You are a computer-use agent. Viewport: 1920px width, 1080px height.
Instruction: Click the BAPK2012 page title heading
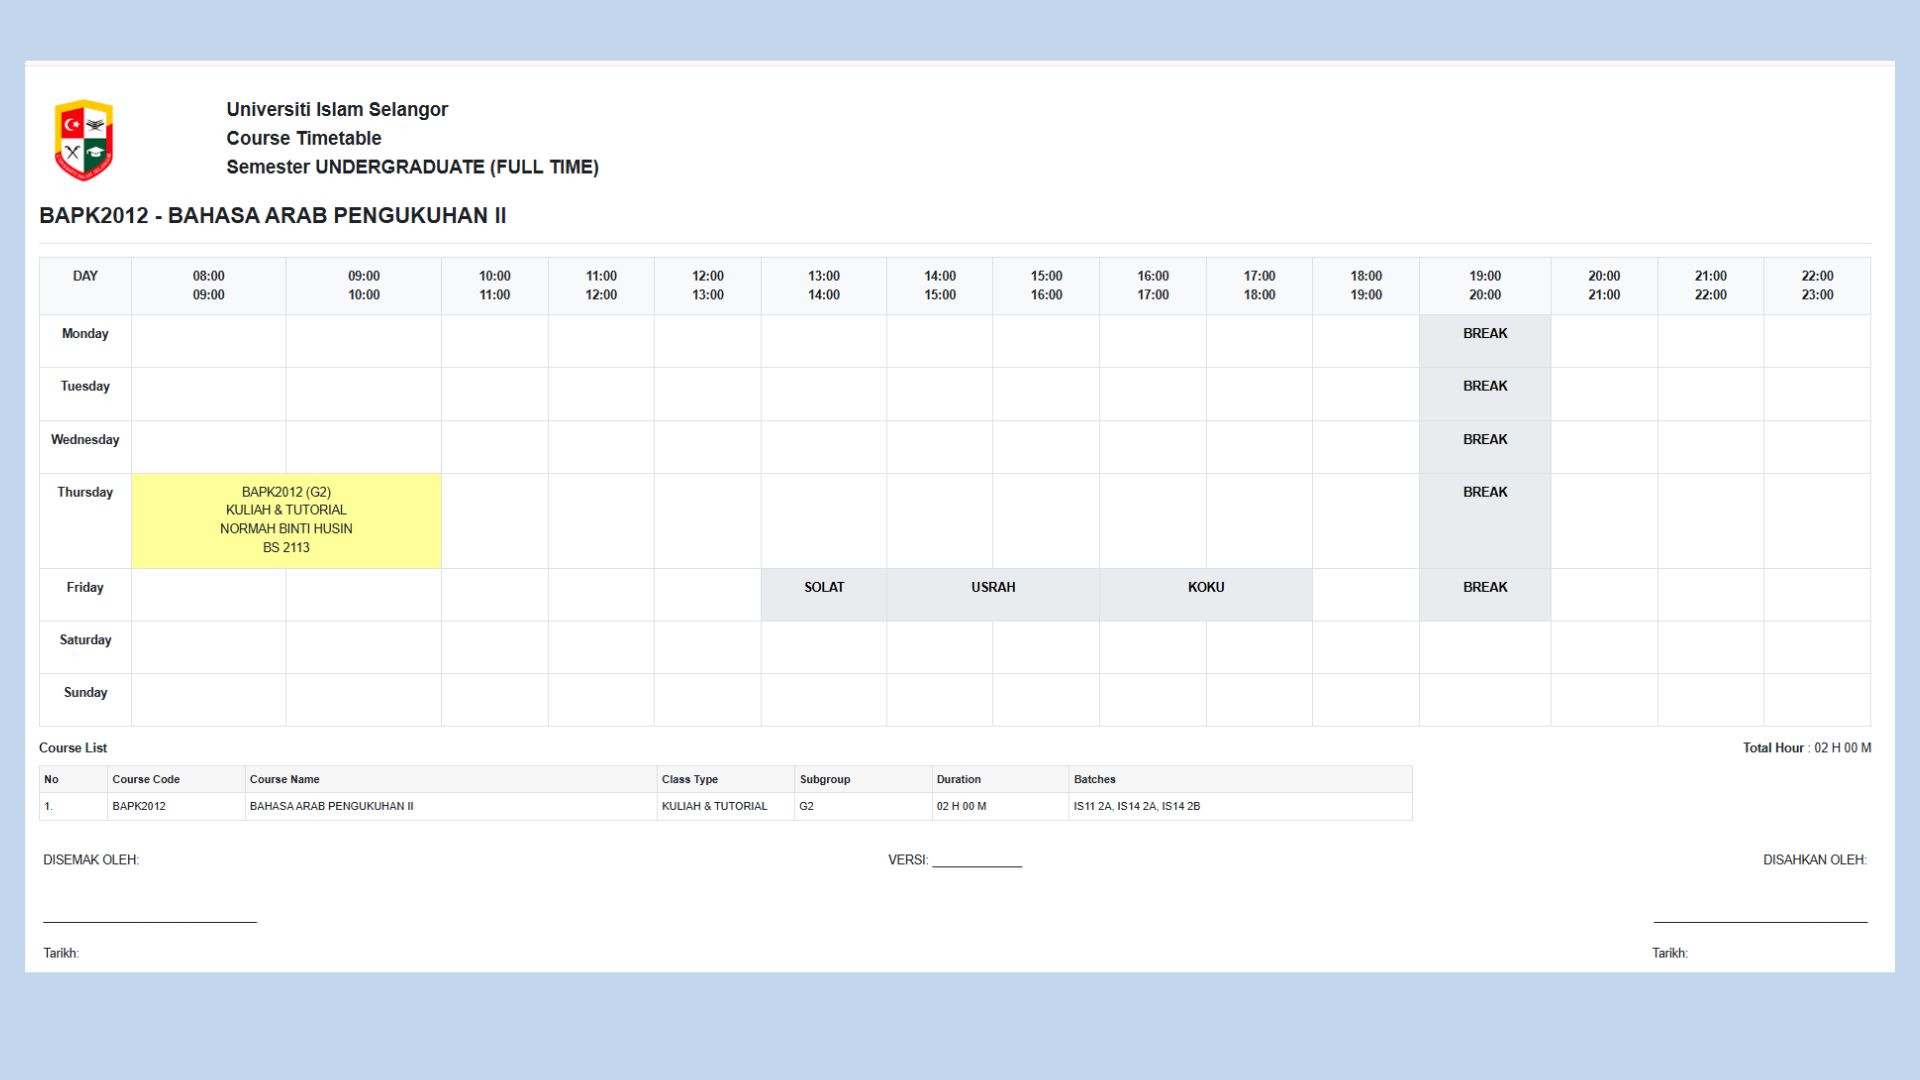point(273,214)
